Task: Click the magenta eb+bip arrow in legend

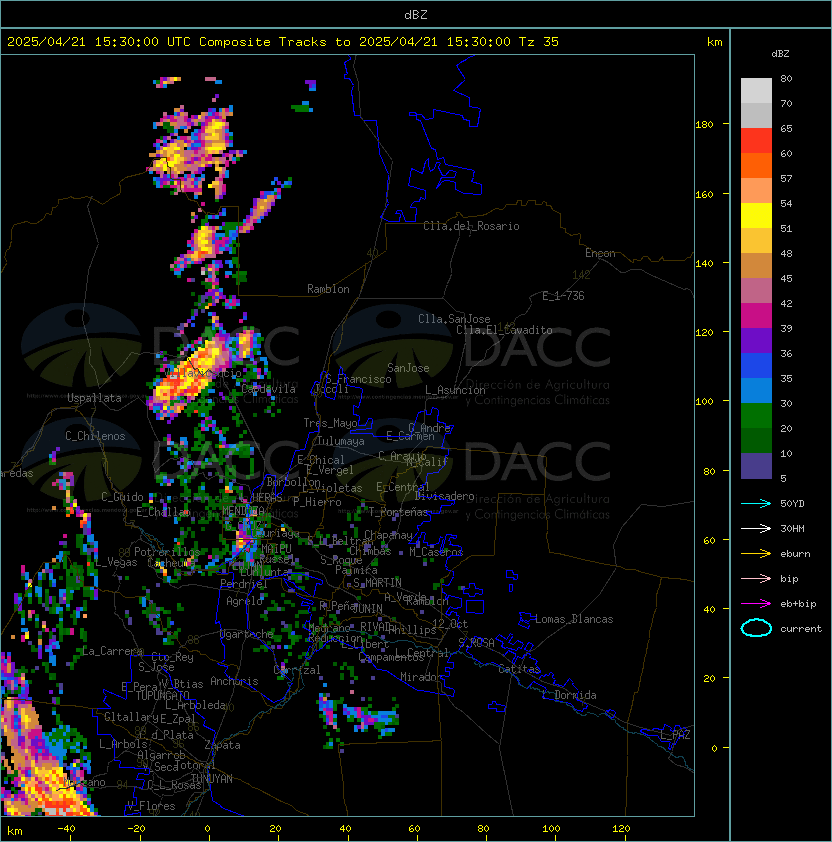Action: pyautogui.click(x=756, y=604)
